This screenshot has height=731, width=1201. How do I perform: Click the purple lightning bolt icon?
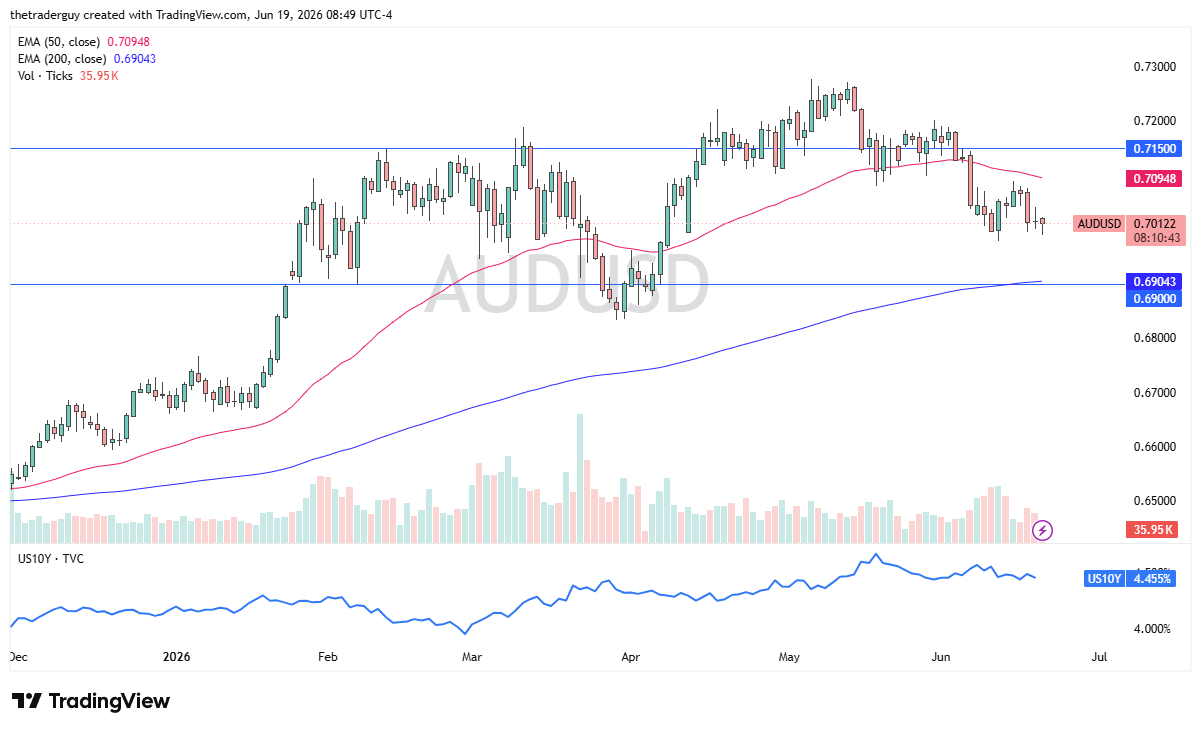tap(1043, 530)
